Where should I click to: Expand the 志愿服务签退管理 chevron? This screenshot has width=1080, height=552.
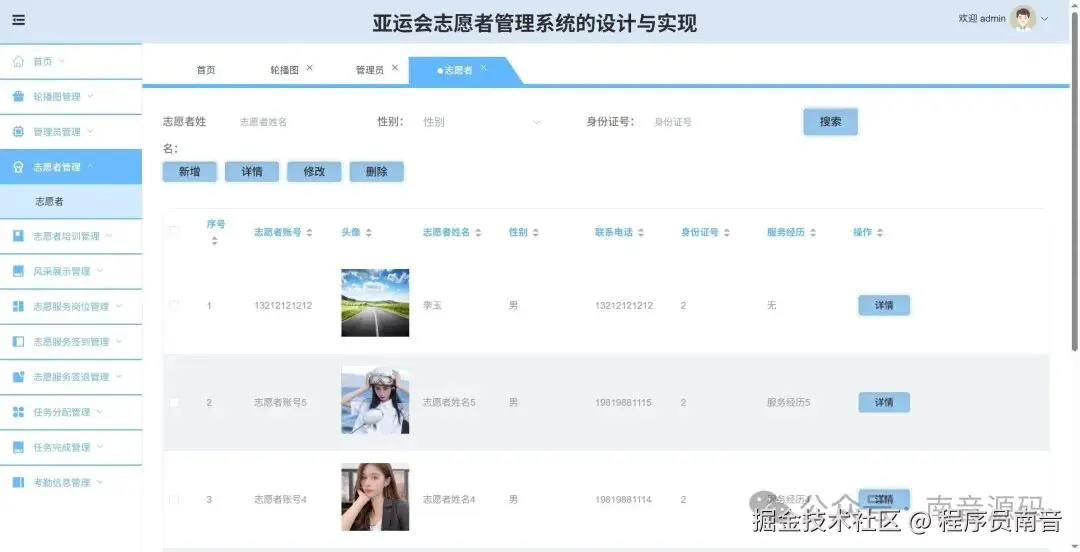118,376
